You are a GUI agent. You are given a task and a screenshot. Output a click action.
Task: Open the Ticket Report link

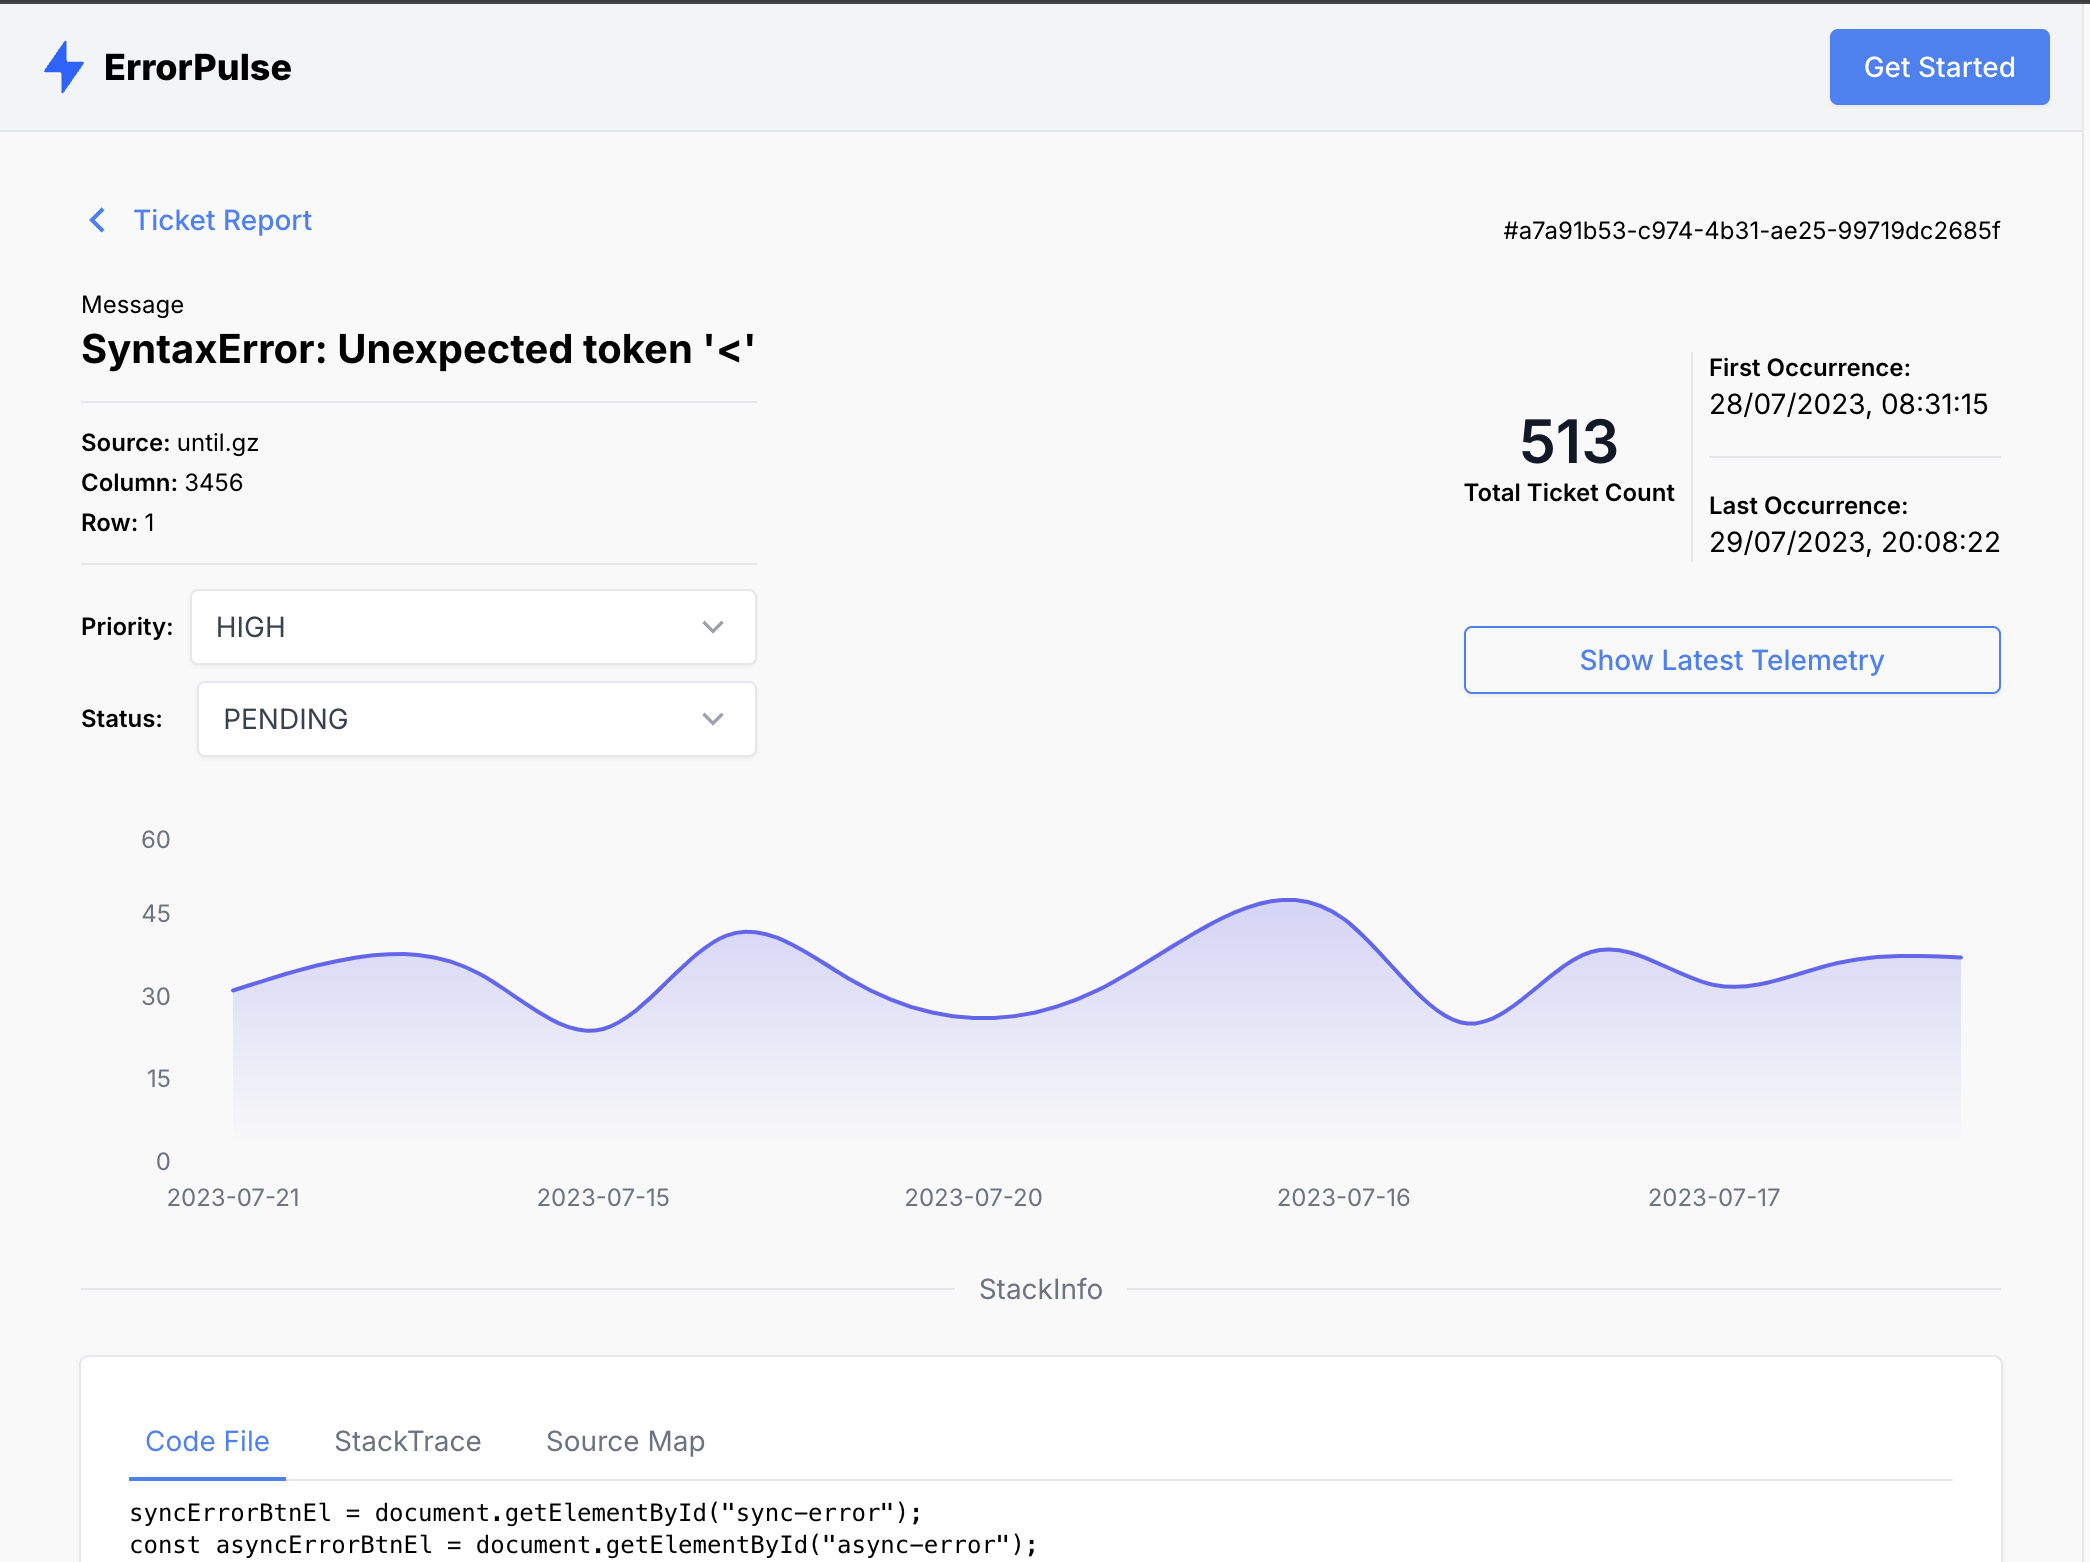point(222,220)
